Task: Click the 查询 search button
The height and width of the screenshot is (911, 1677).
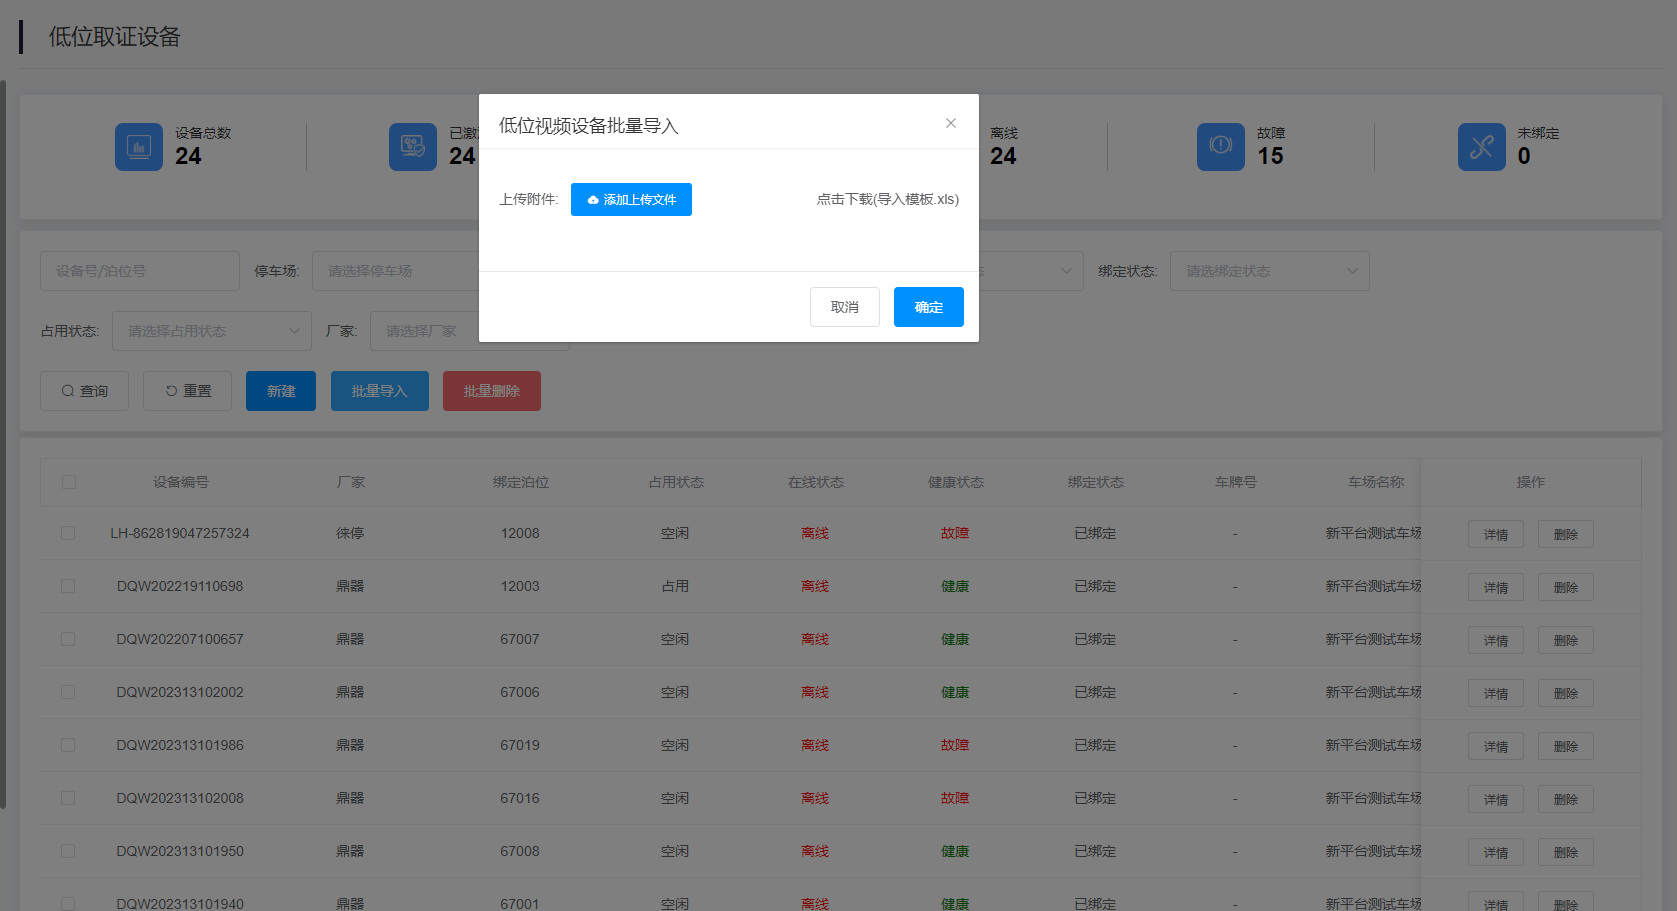Action: point(84,391)
